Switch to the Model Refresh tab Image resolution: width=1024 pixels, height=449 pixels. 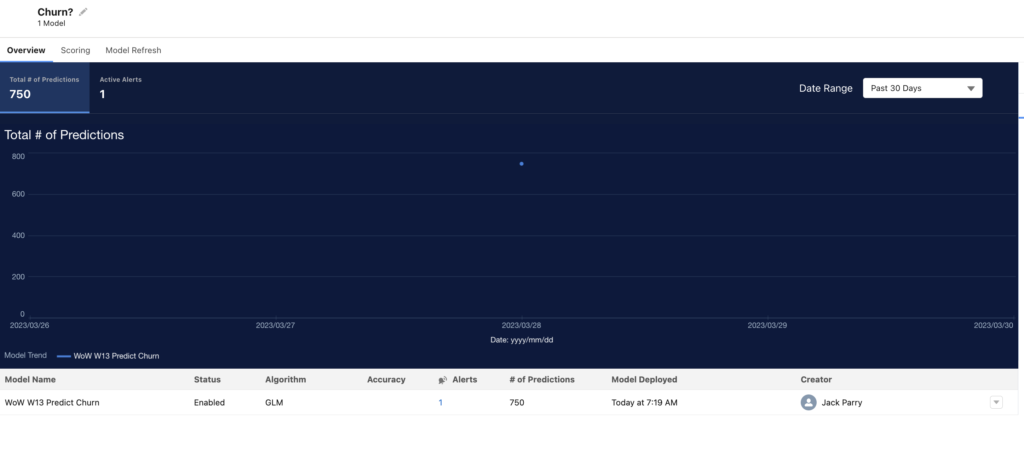[x=133, y=50]
